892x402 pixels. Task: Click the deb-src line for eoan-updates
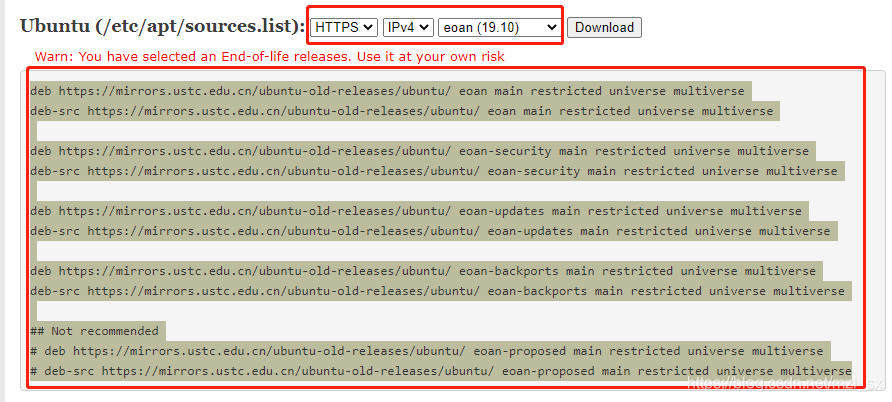430,231
